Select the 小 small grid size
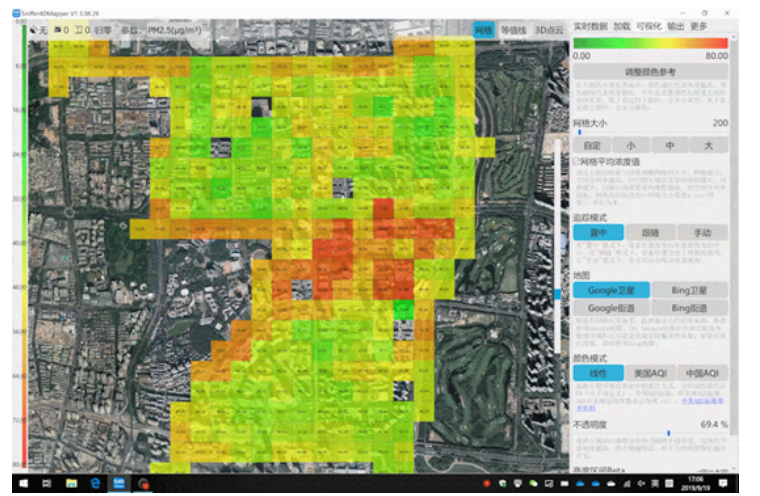This screenshot has height=496, width=760. tap(631, 145)
